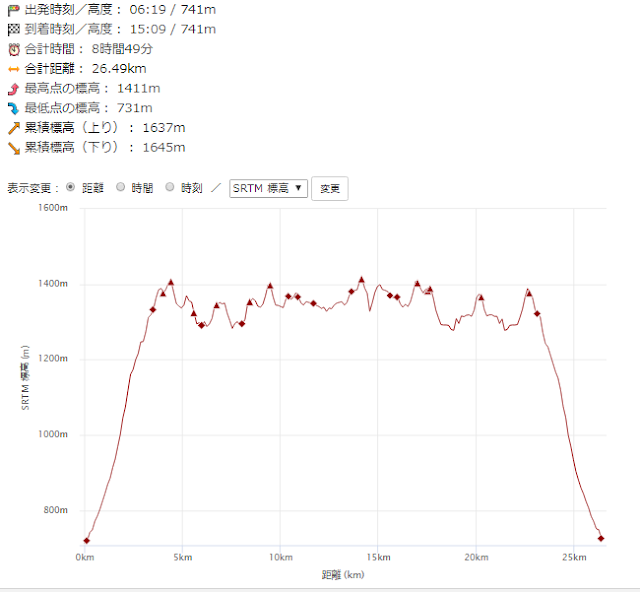Image resolution: width=640 pixels, height=592 pixels.
Task: Click the triangle marker just past 20km
Action: pos(481,298)
